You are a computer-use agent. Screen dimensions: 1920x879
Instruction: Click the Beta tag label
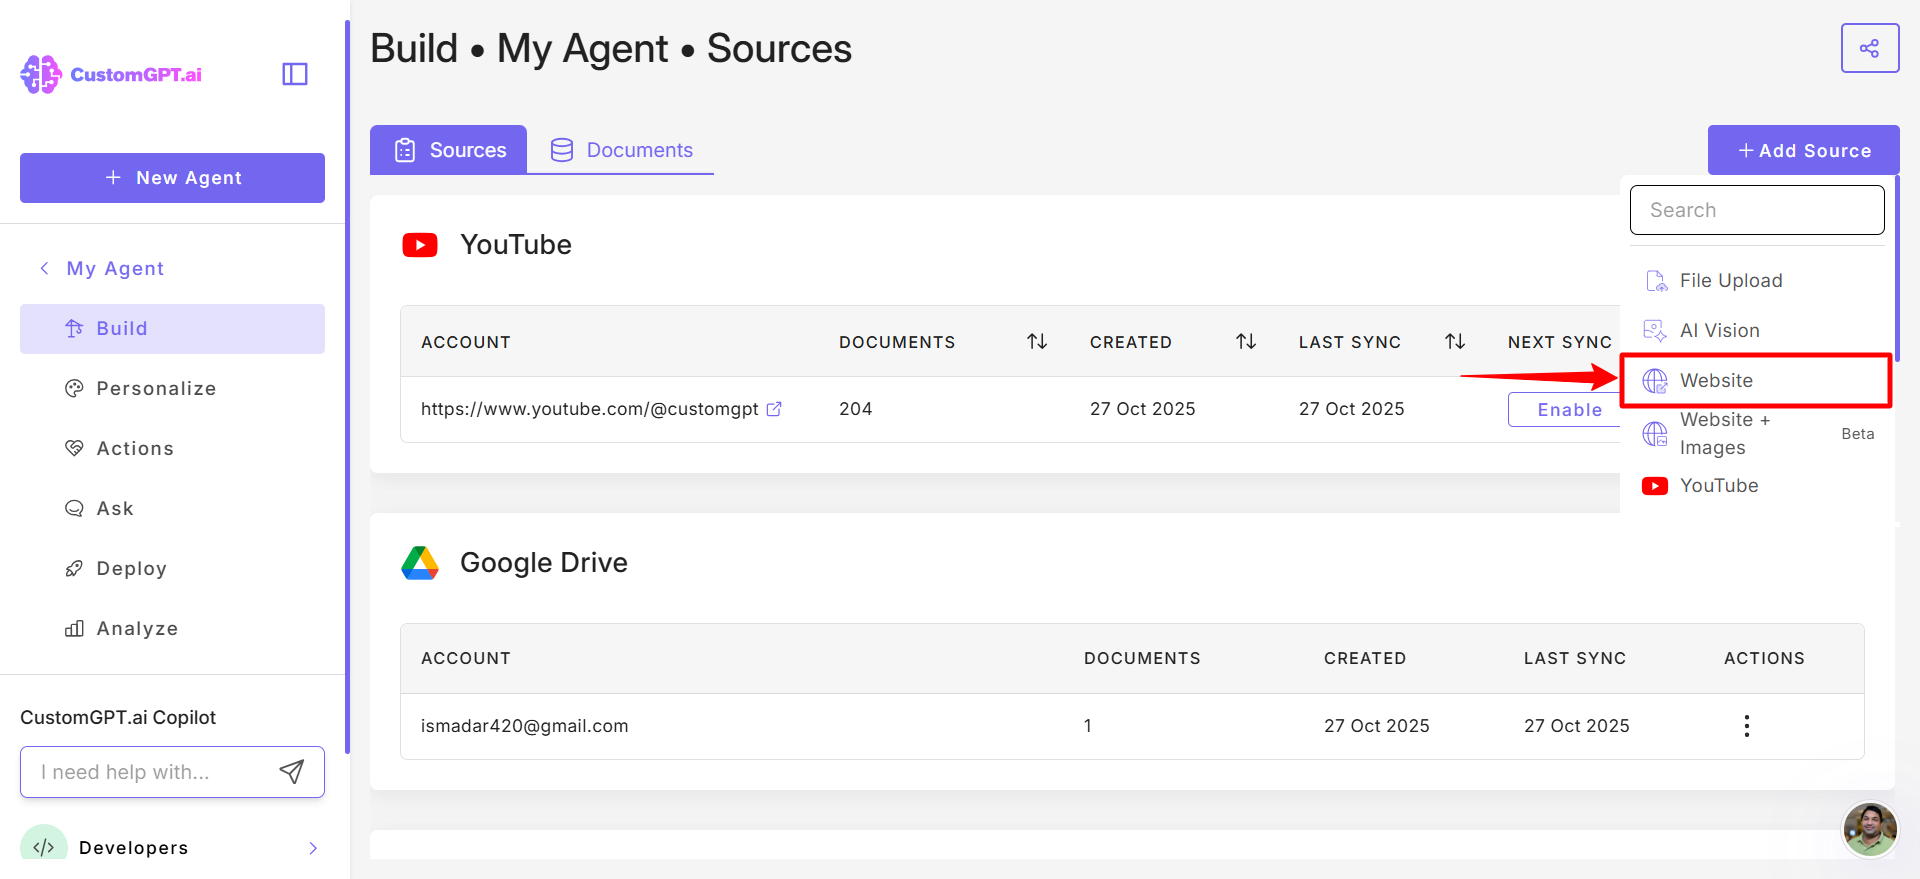tap(1858, 434)
